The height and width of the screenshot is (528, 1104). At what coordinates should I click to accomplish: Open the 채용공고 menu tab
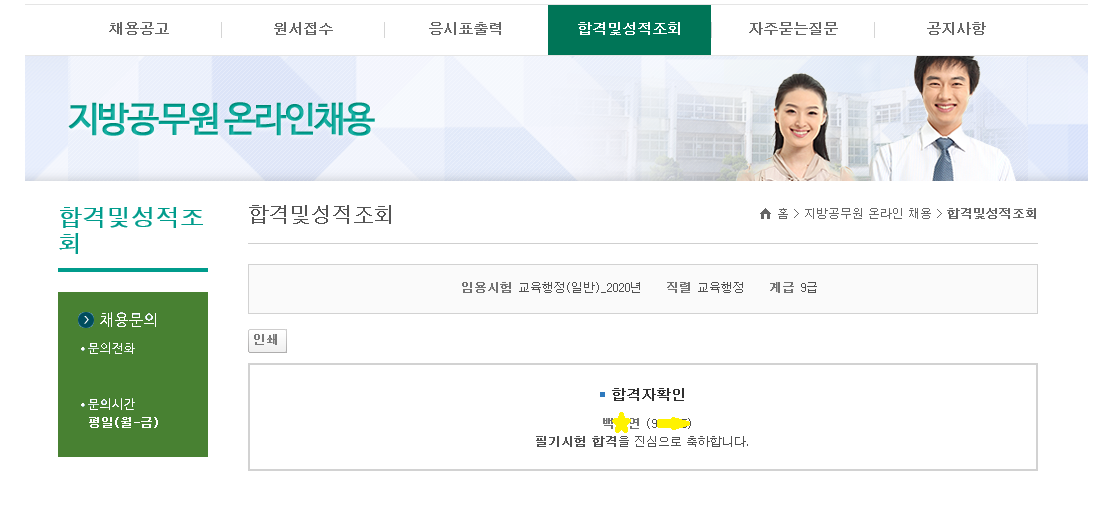(139, 29)
